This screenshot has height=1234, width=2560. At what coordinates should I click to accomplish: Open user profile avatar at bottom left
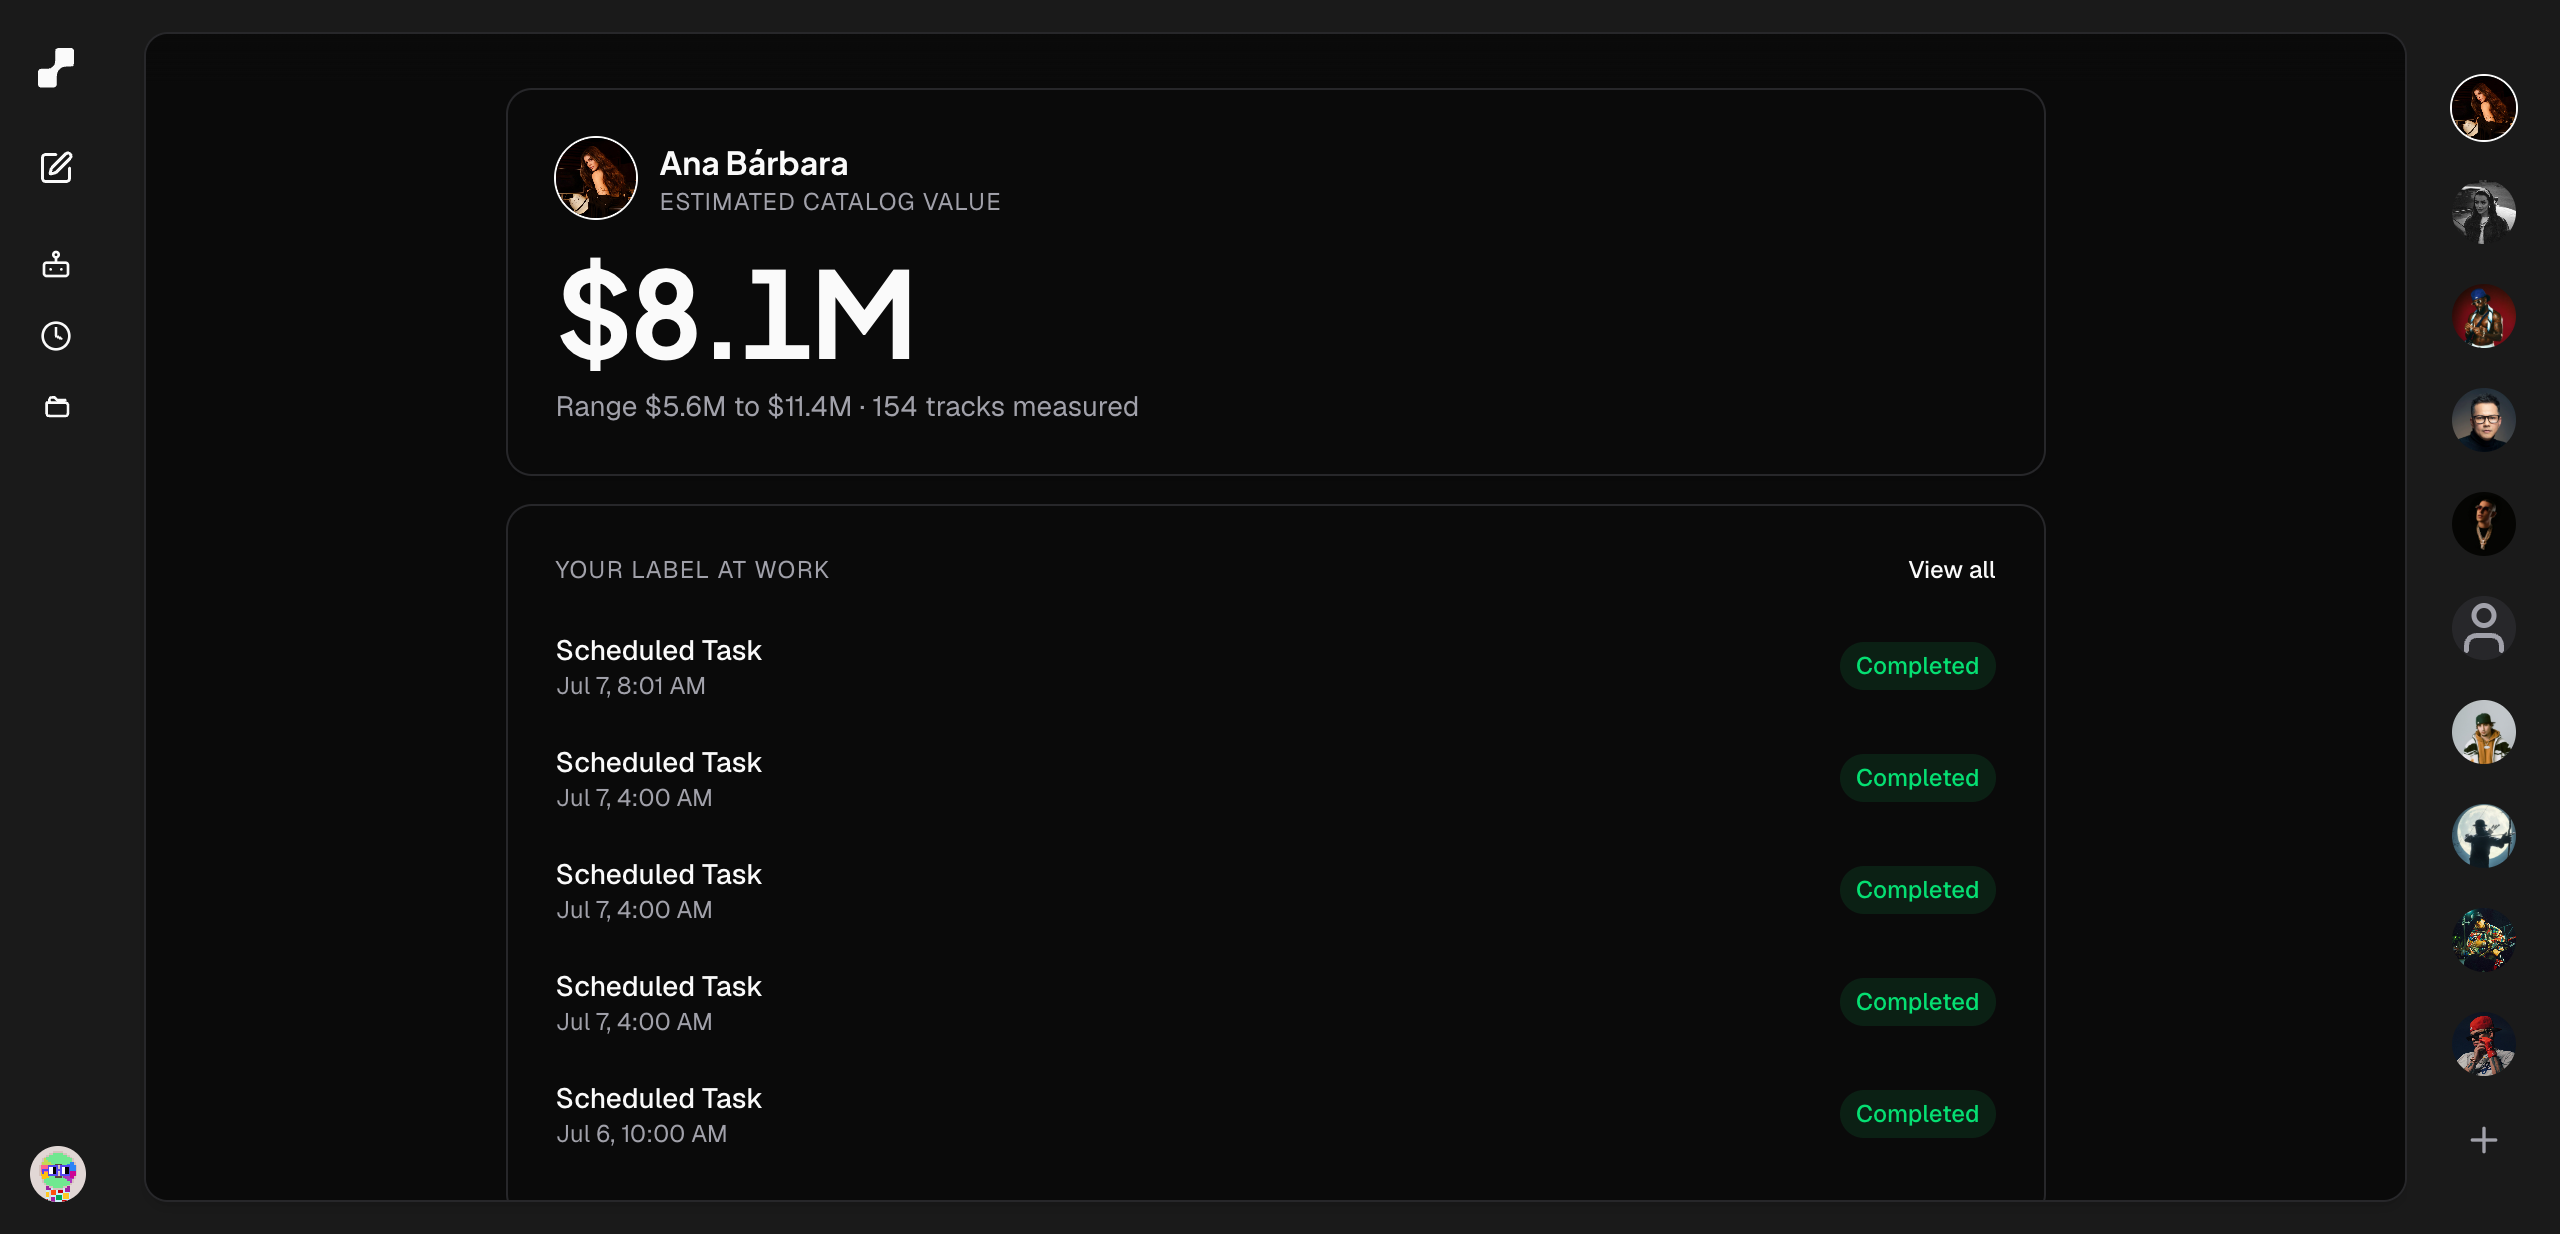click(x=58, y=1173)
